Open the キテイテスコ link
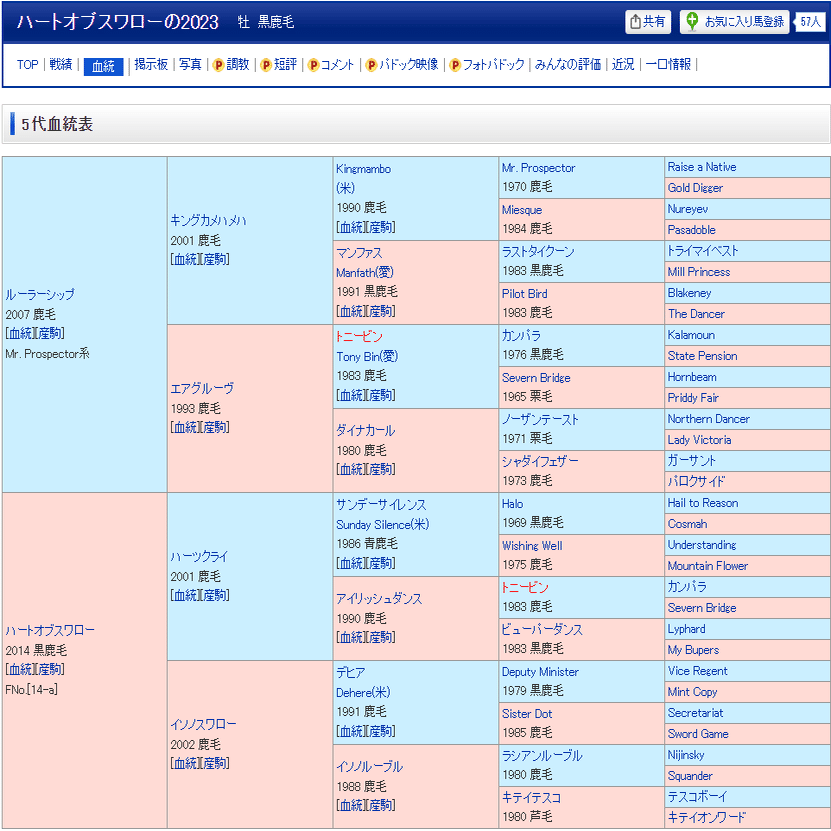The height and width of the screenshot is (831, 831). (x=531, y=798)
